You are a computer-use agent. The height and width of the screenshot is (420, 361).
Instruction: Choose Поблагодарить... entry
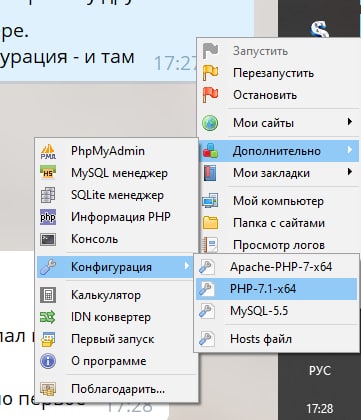click(116, 389)
